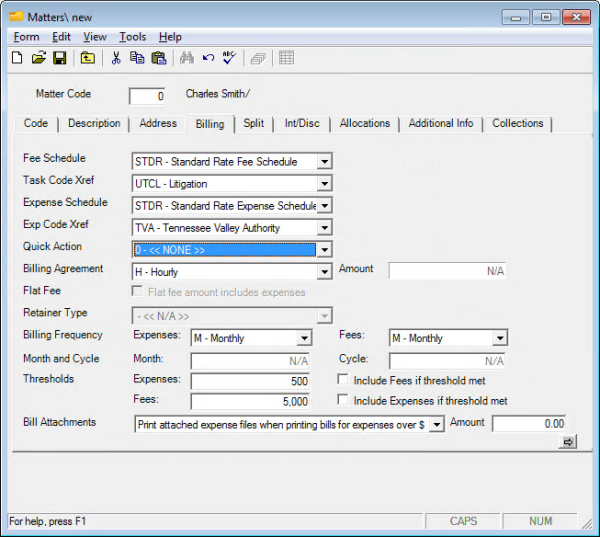Click the Expenses threshold field showing 500
The width and height of the screenshot is (600, 537).
tap(249, 381)
